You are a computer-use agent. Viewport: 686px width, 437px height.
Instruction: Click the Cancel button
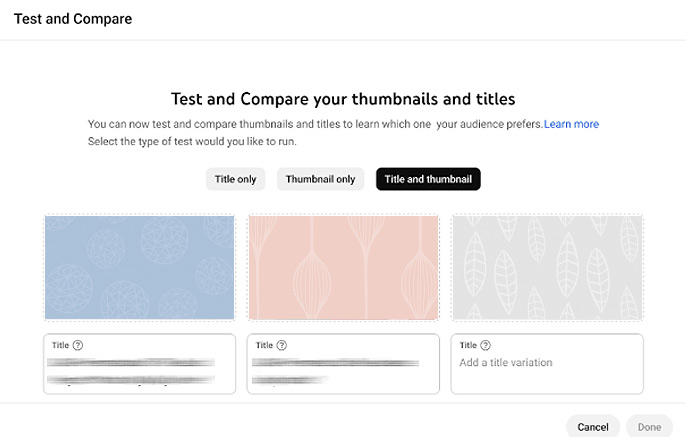tap(593, 427)
